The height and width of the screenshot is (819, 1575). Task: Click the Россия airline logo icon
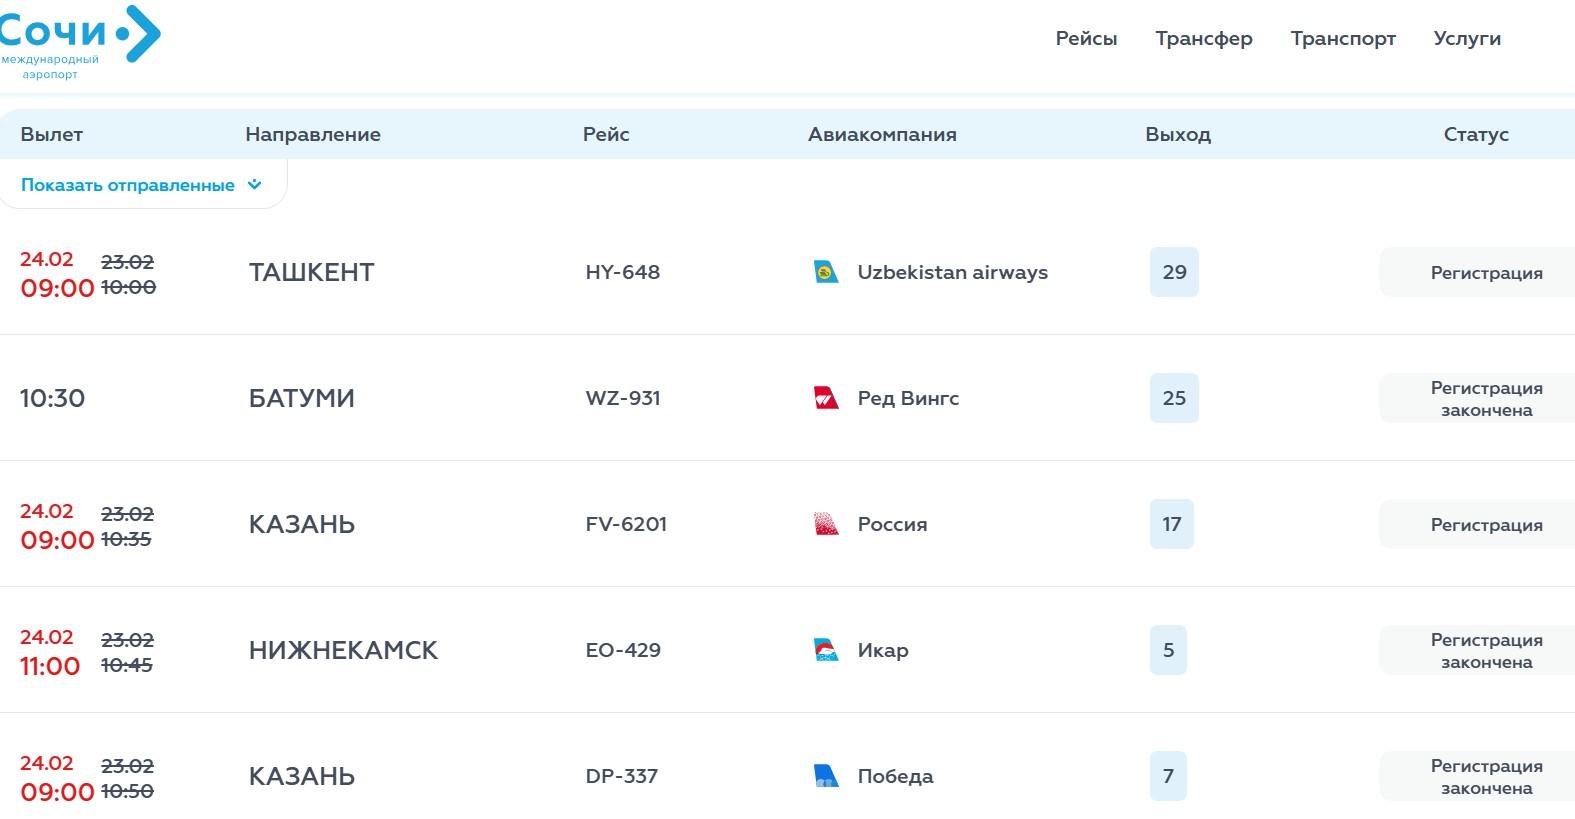pyautogui.click(x=826, y=524)
